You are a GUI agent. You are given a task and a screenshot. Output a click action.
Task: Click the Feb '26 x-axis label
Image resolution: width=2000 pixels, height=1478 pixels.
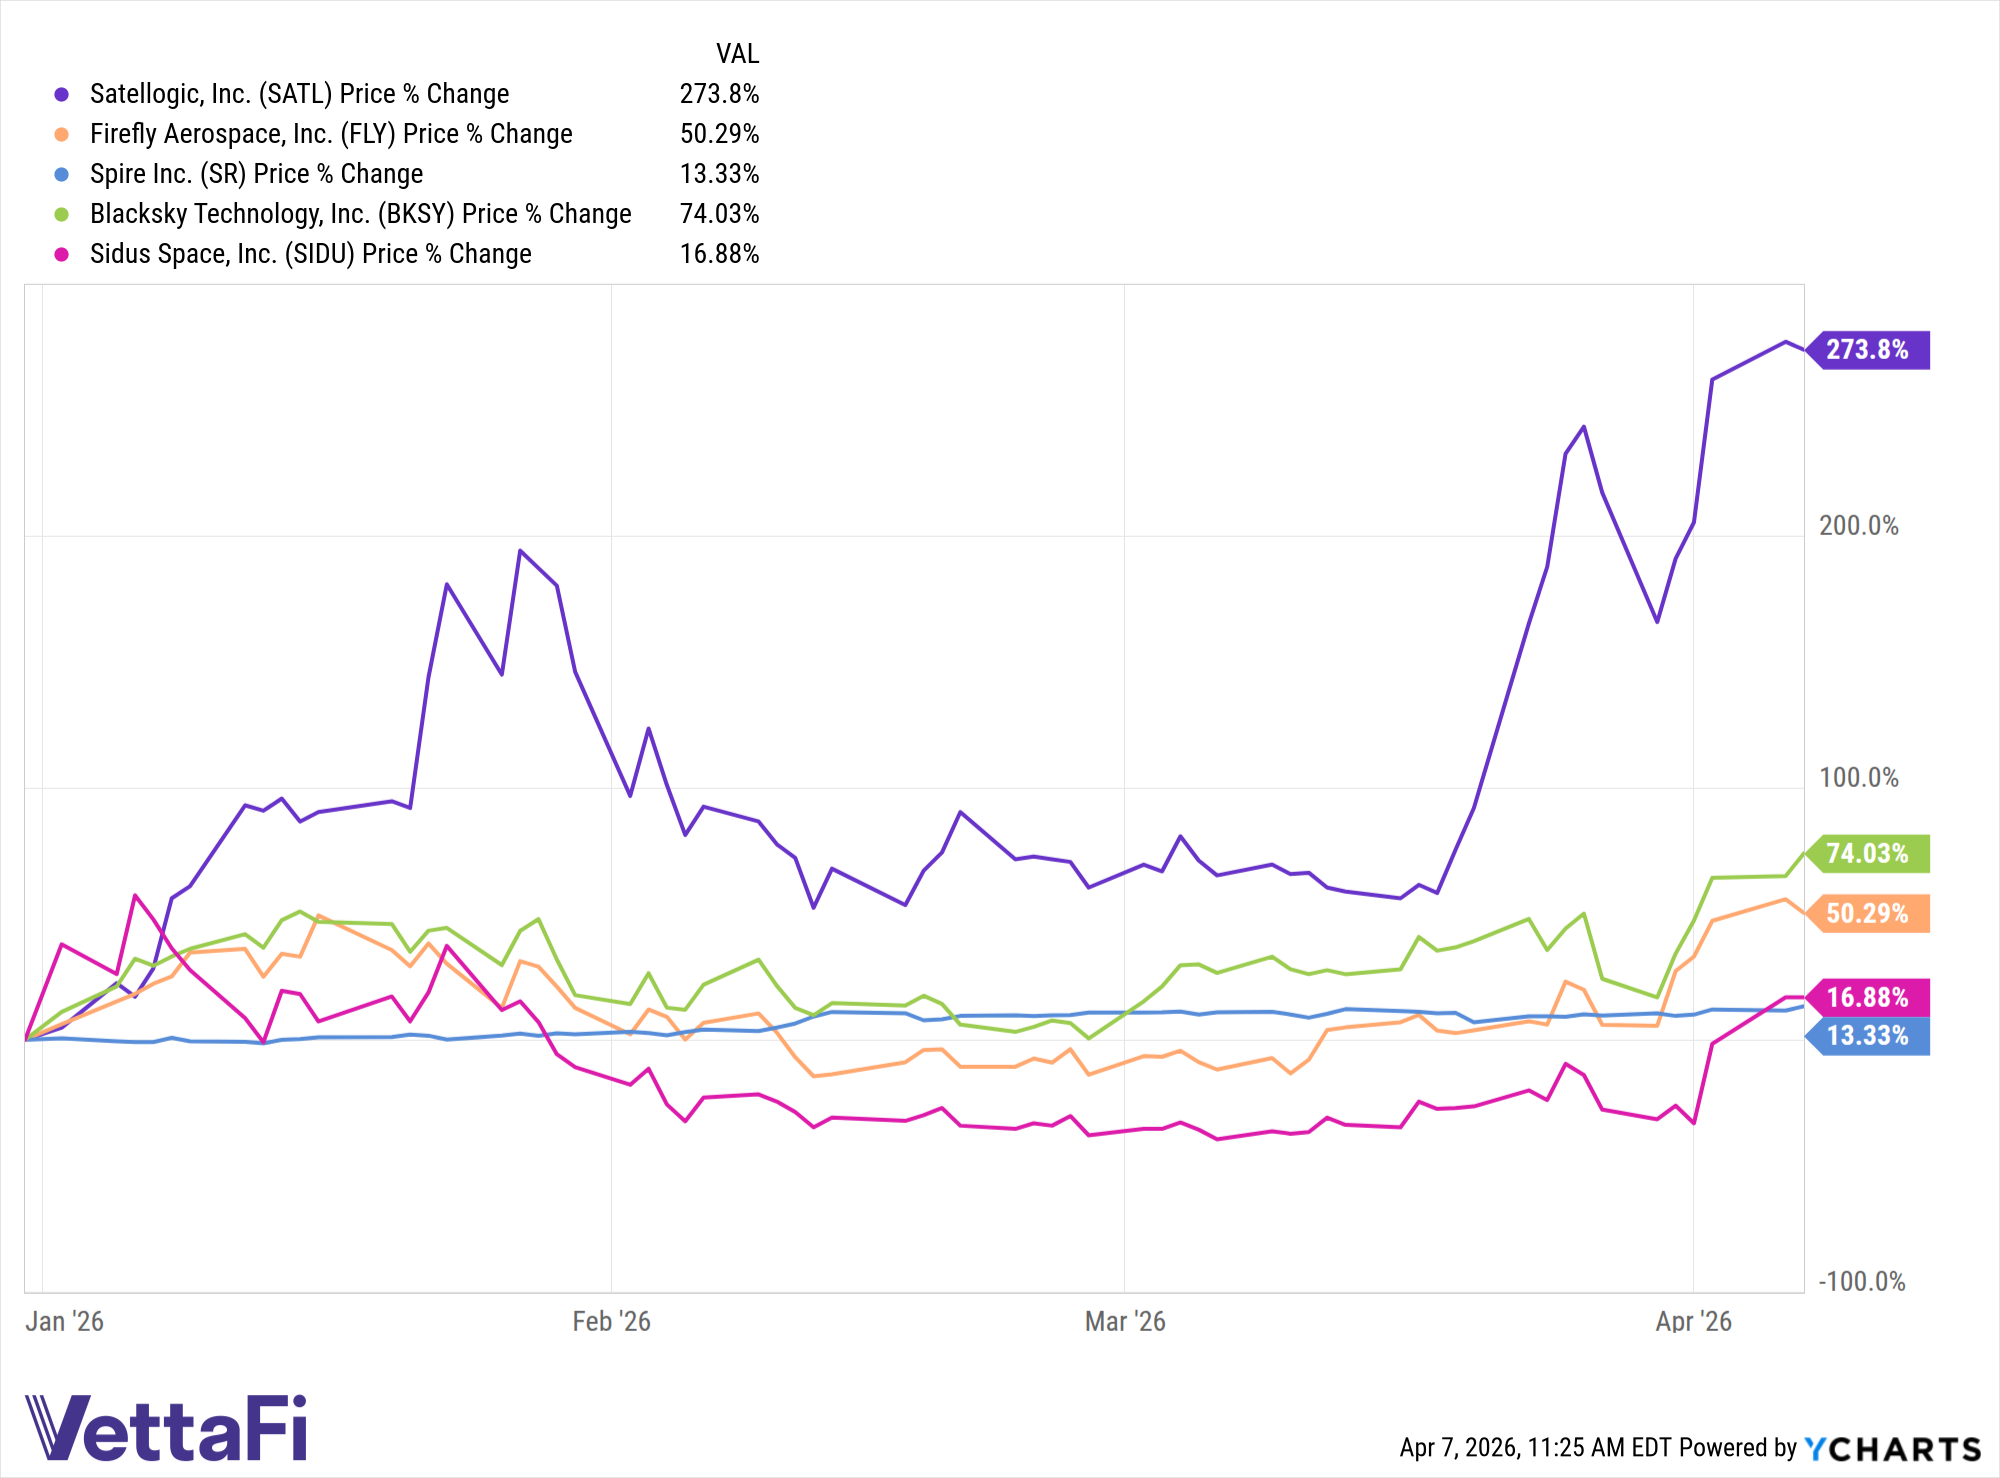[611, 1321]
